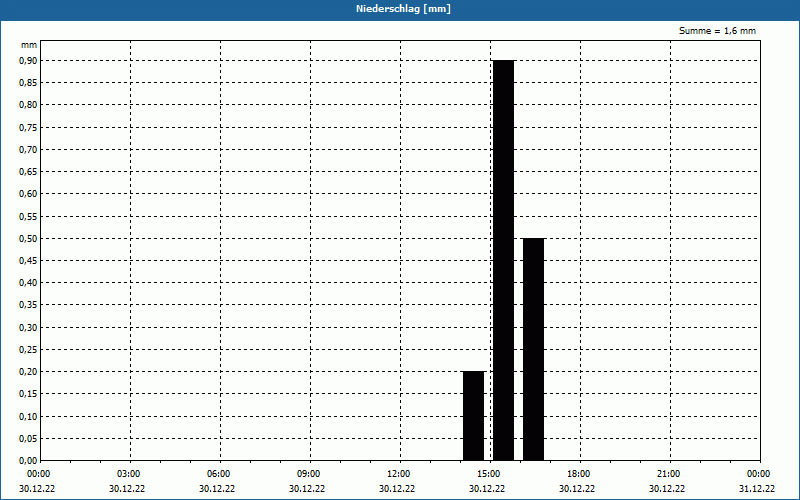Click the precipitation bar reaching 0,50
Image resolution: width=800 pixels, height=500 pixels.
coord(533,349)
